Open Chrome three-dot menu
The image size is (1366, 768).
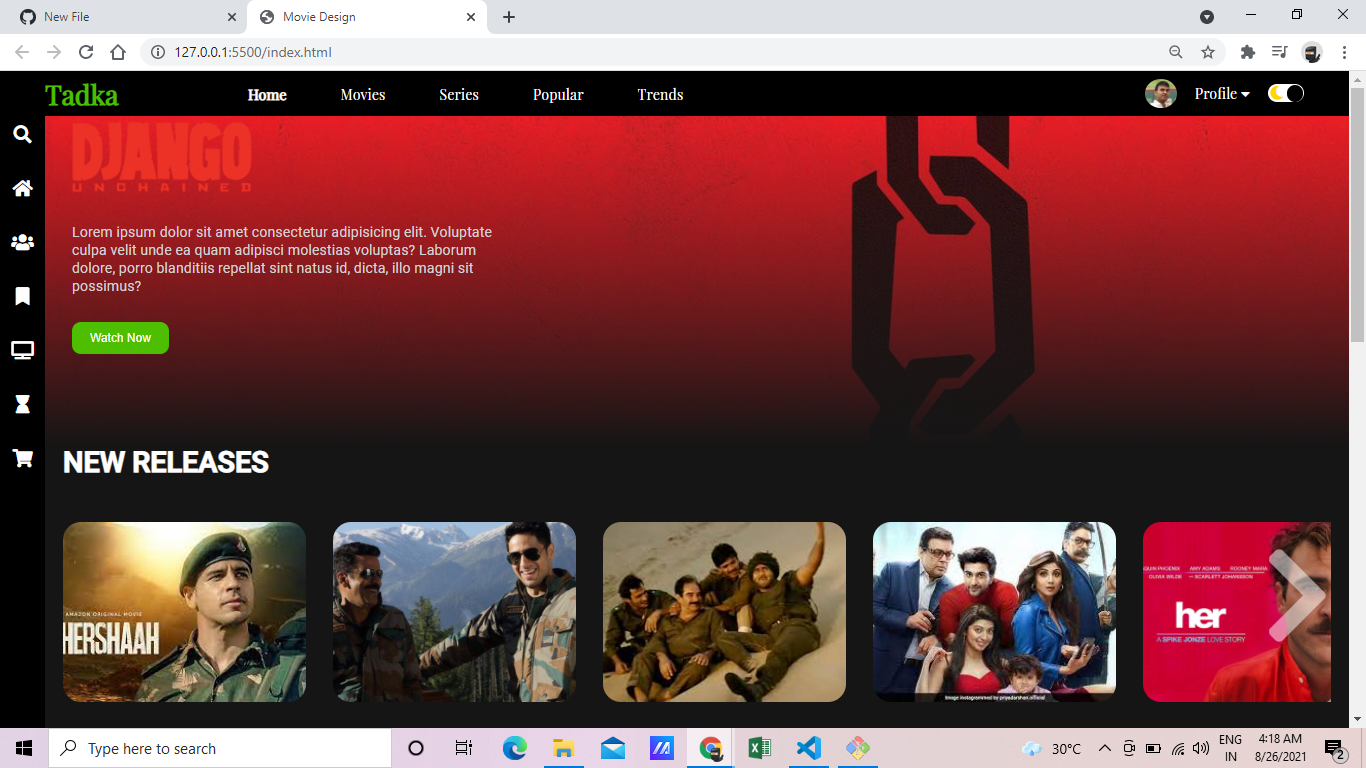click(x=1344, y=52)
